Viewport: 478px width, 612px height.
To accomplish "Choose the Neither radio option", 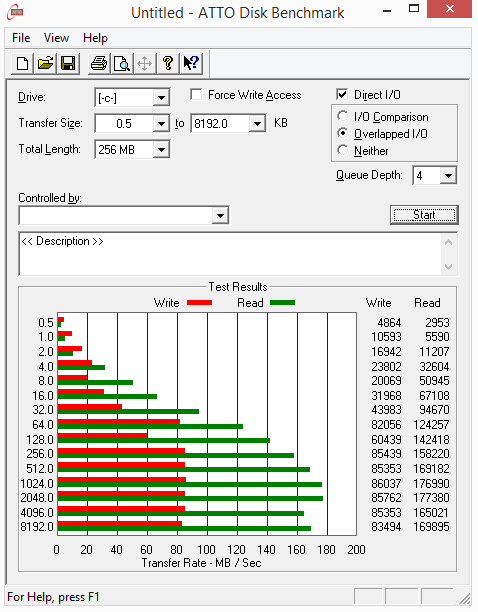I will click(x=343, y=150).
